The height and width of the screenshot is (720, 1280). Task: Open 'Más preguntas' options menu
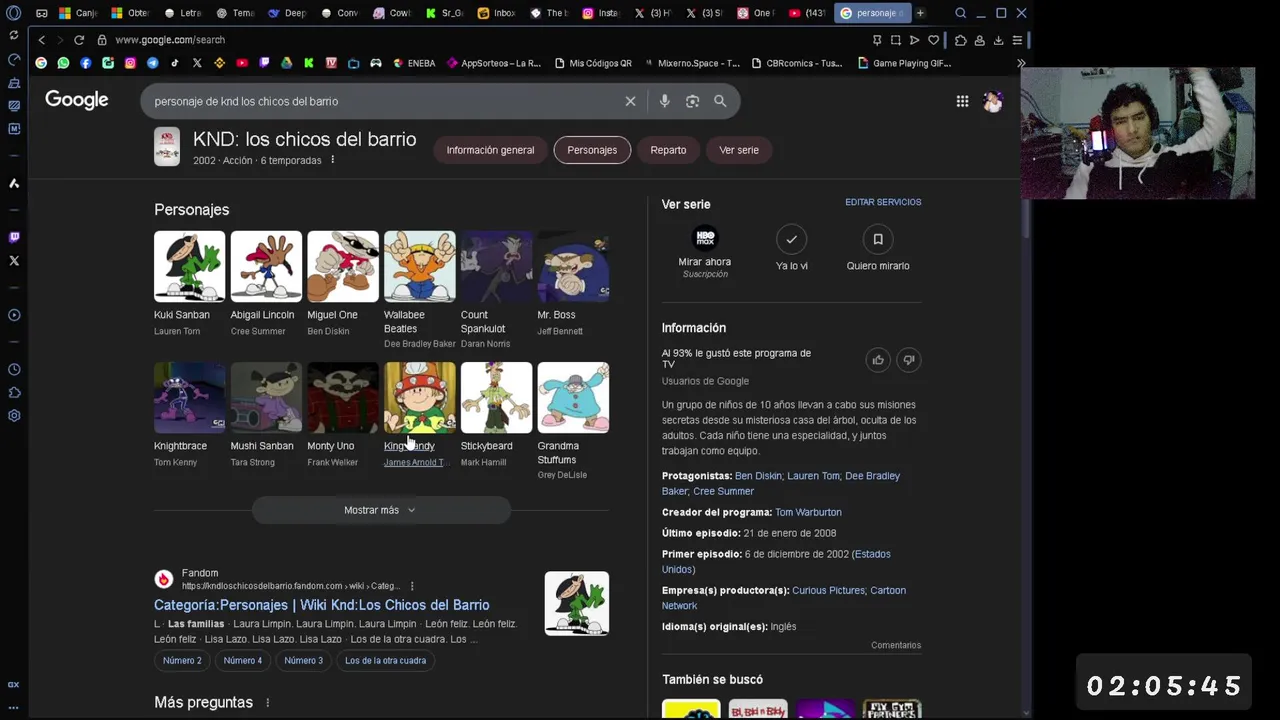[268, 703]
